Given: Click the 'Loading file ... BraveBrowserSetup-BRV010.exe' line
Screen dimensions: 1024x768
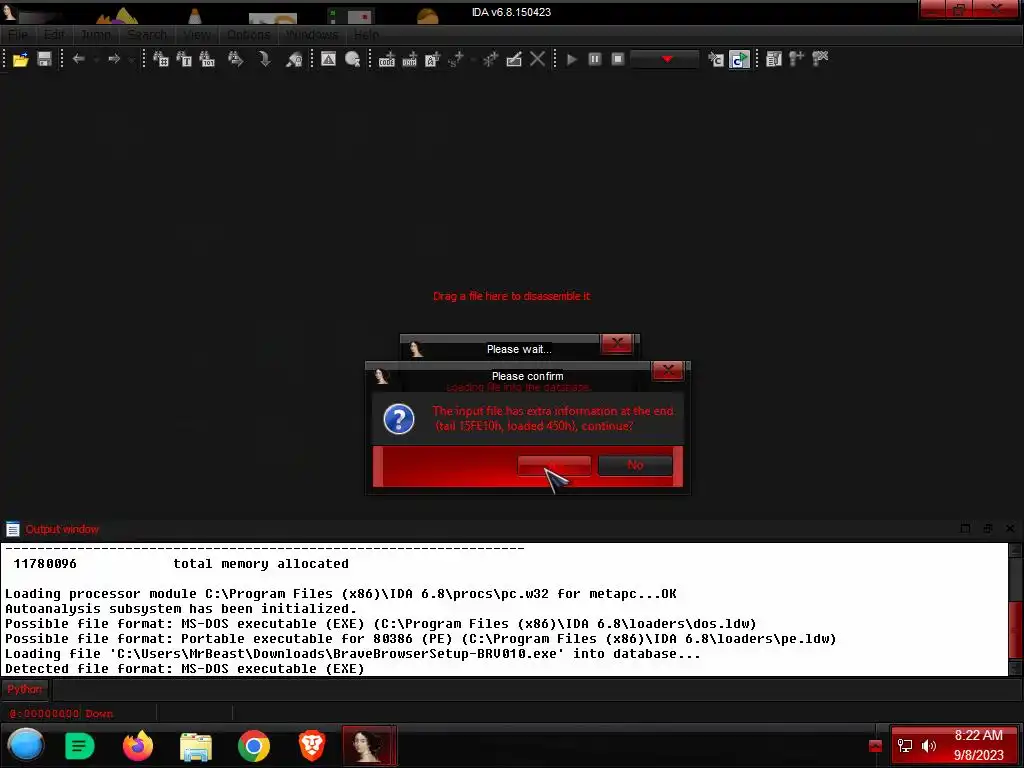Looking at the screenshot, I should pyautogui.click(x=353, y=654).
